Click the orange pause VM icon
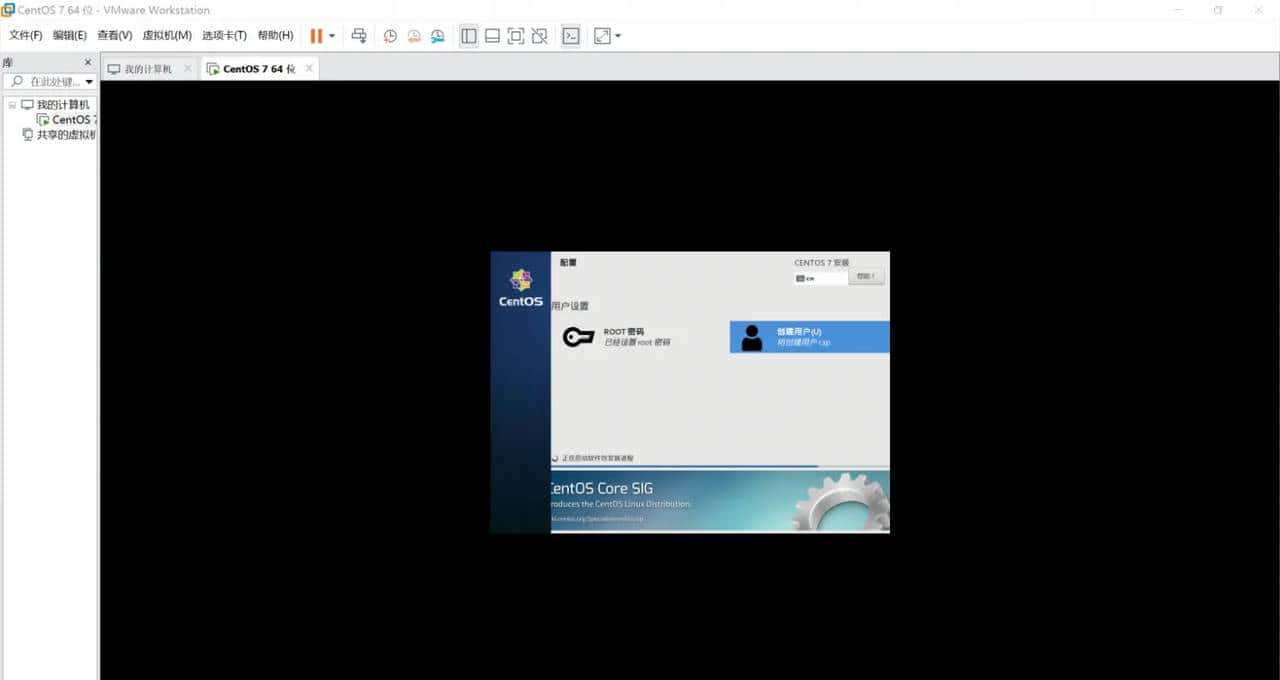The image size is (1280, 680). 316,36
